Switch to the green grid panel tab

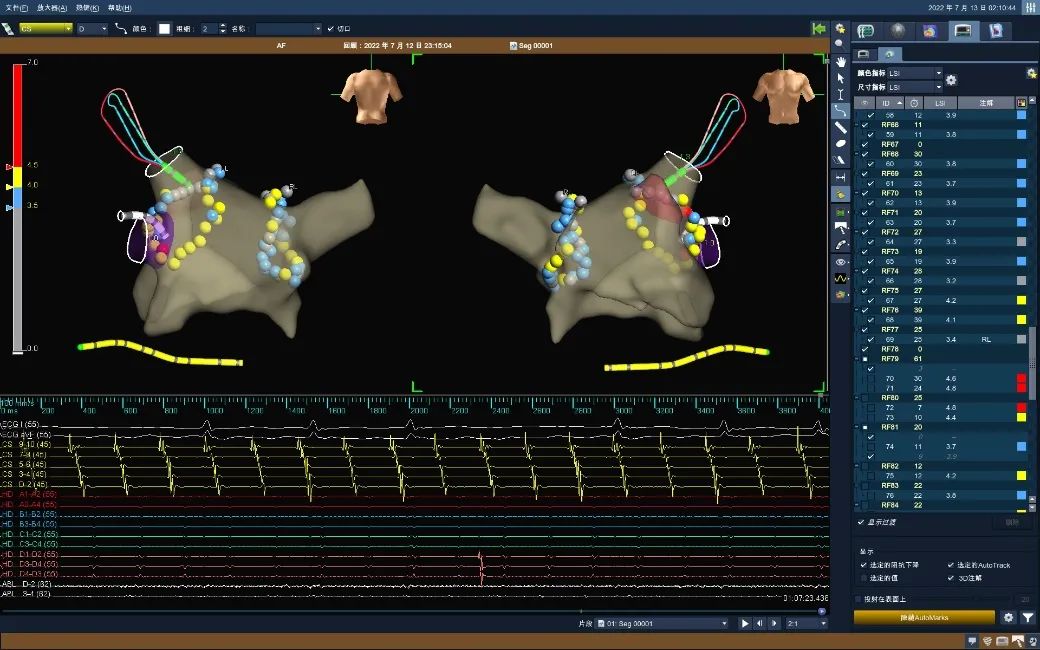click(865, 31)
